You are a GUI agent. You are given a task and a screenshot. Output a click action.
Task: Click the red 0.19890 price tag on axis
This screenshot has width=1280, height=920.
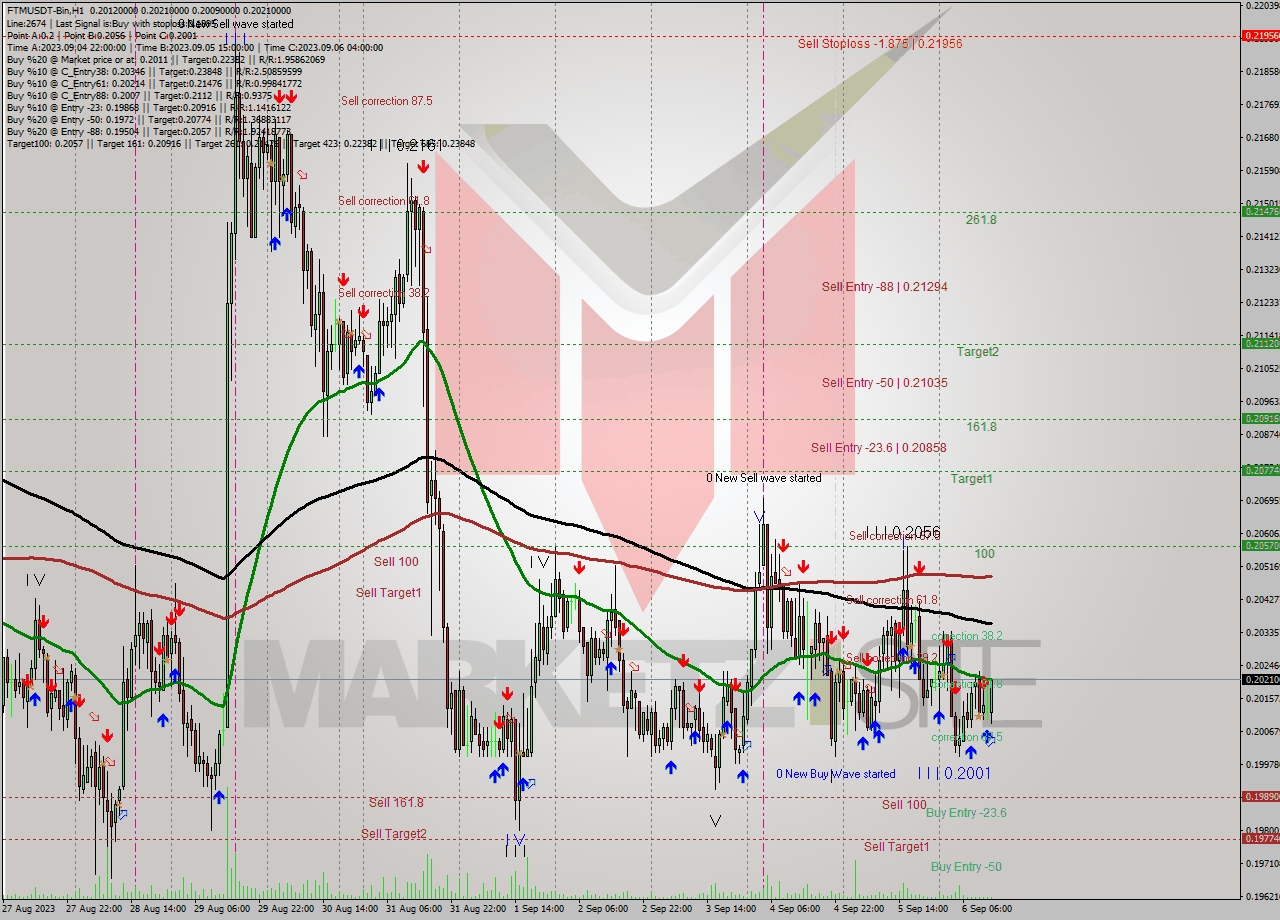coord(1261,797)
